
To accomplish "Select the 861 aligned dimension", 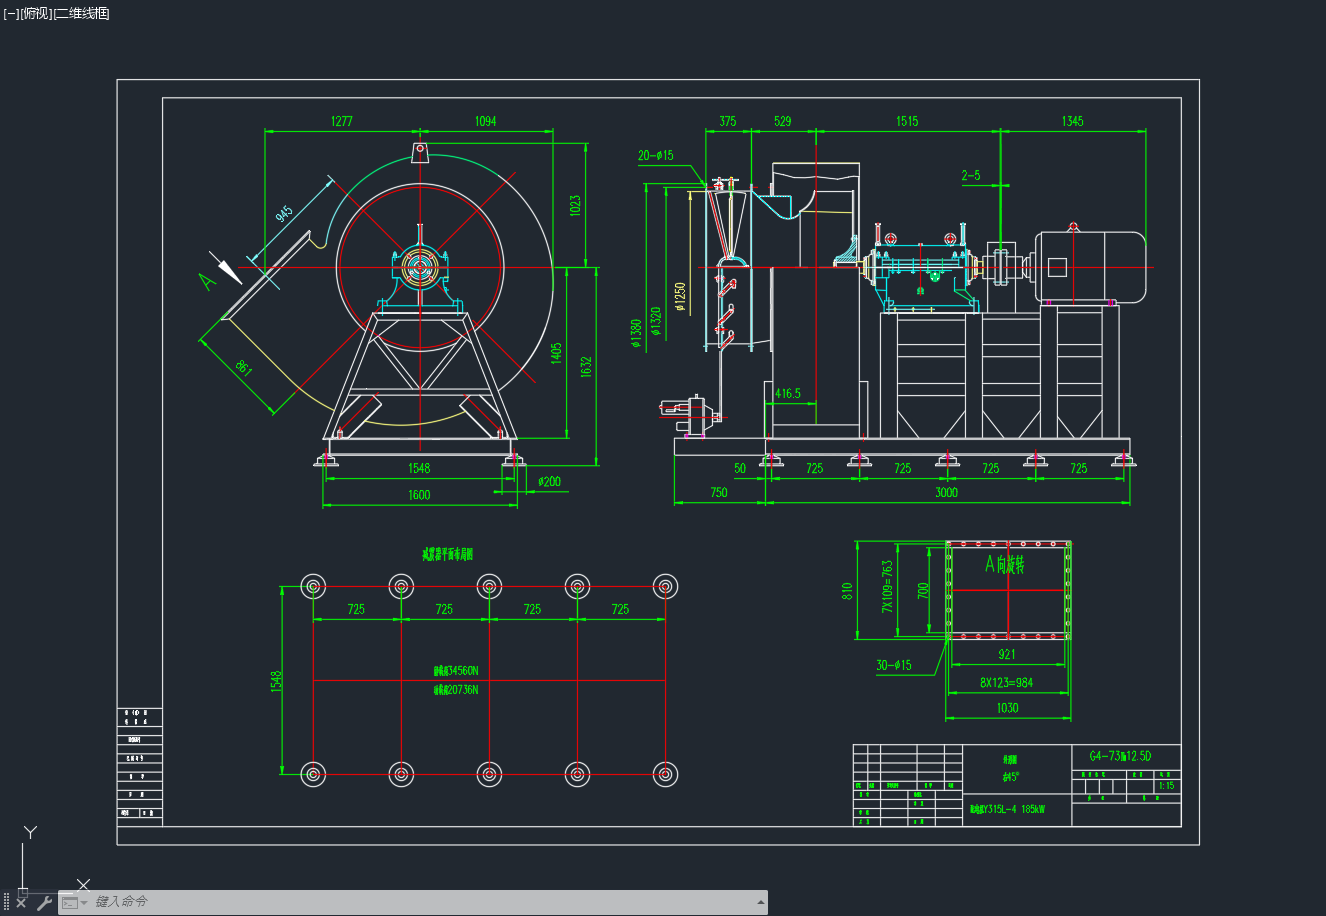I will point(244,367).
